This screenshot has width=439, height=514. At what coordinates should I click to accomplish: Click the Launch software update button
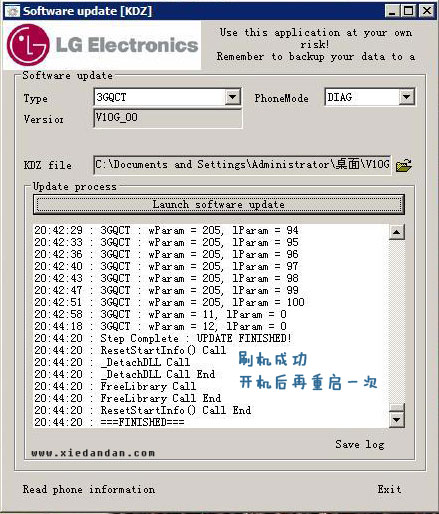click(x=219, y=204)
